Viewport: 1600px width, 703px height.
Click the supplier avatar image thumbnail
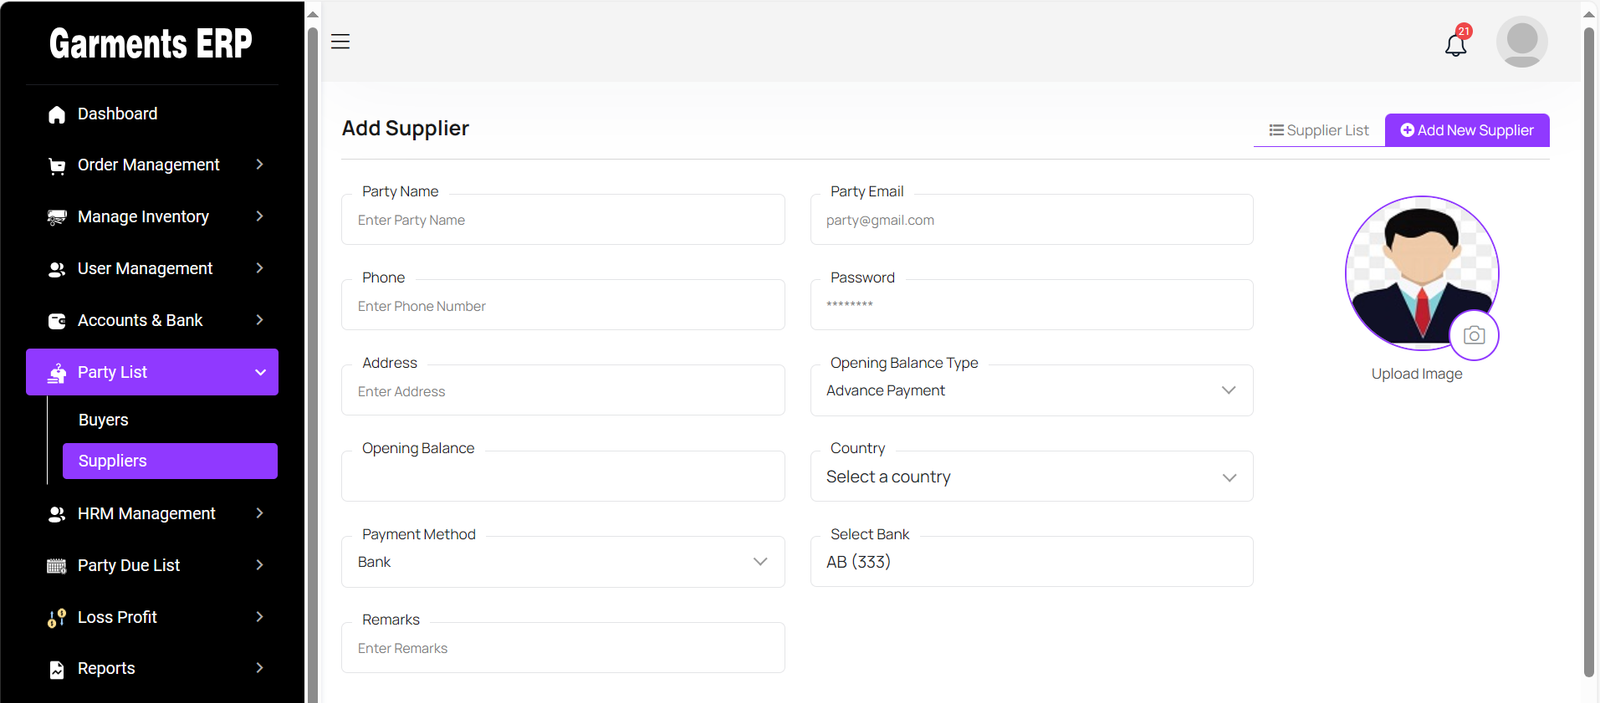tap(1420, 271)
